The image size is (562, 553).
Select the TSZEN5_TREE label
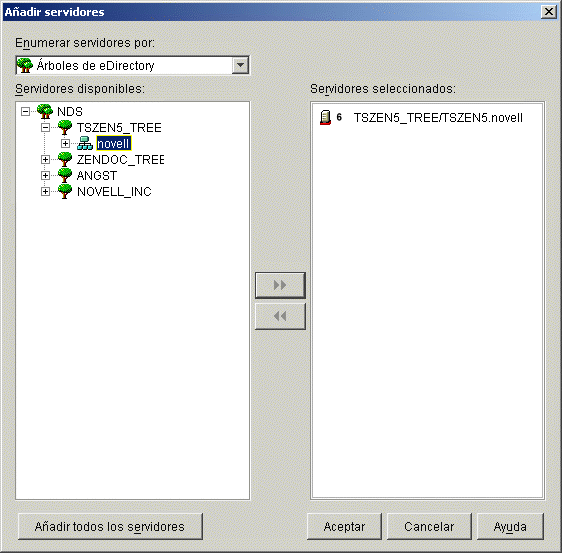(x=119, y=128)
